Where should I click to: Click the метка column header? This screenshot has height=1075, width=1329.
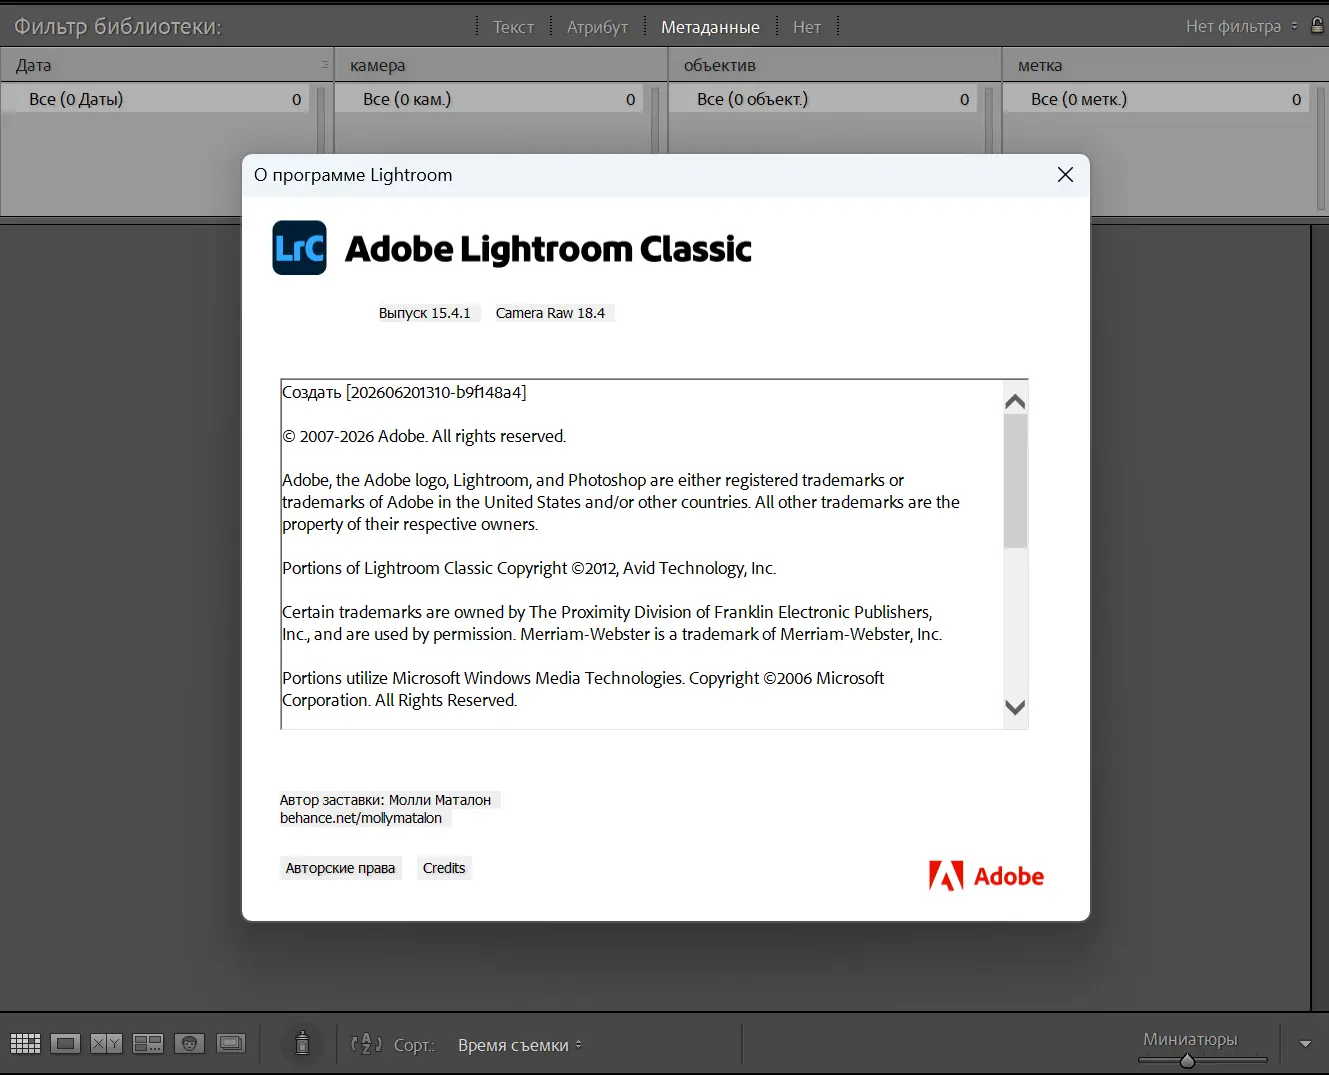click(x=1165, y=65)
